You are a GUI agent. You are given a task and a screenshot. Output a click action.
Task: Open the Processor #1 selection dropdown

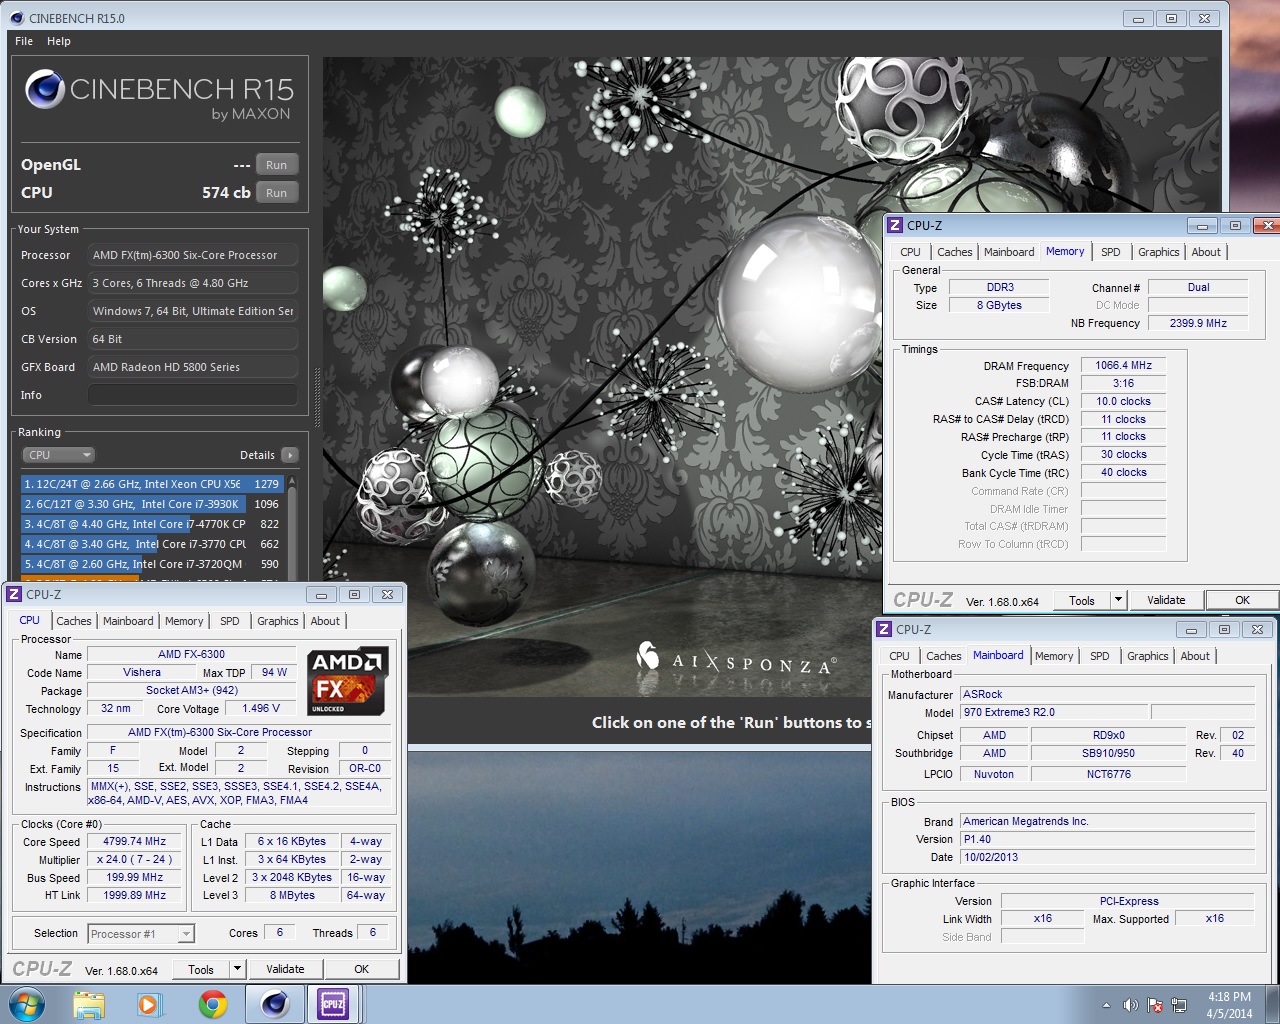click(x=141, y=934)
